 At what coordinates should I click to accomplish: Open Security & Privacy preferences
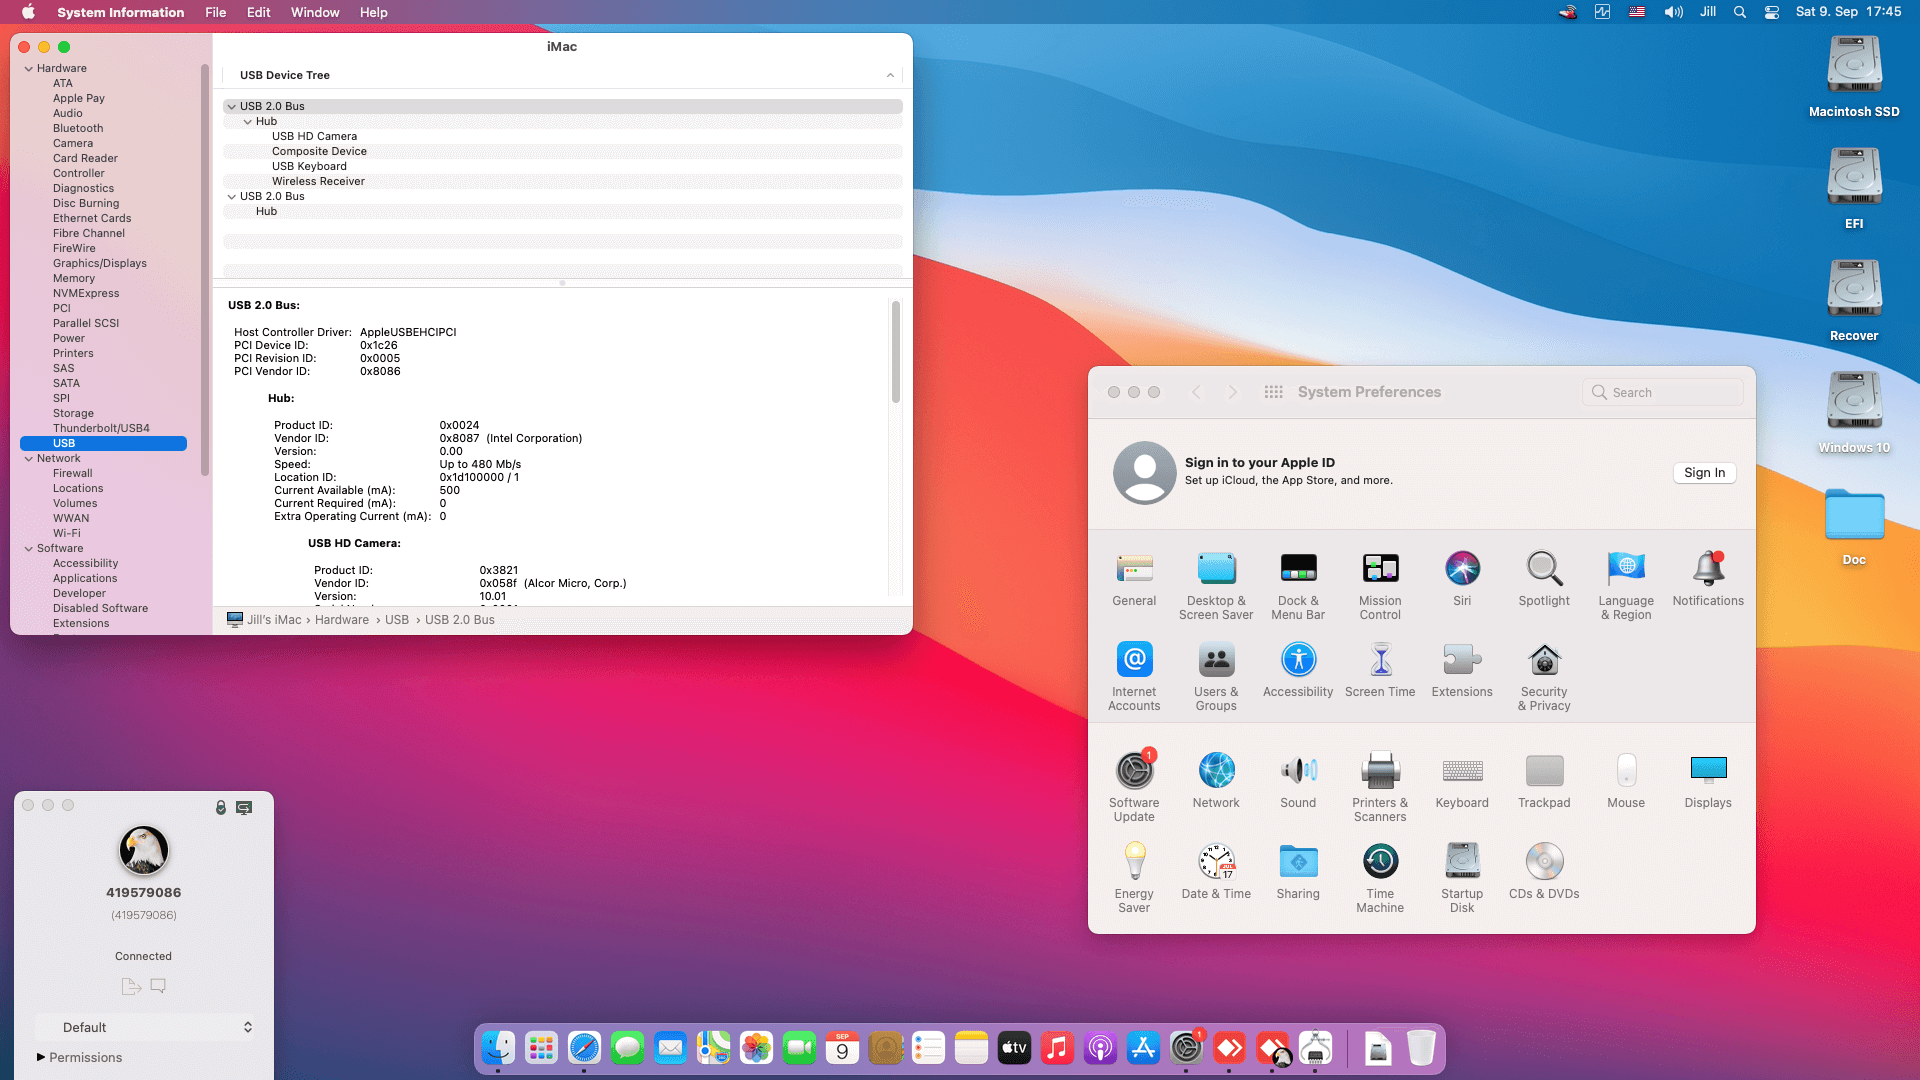pyautogui.click(x=1544, y=677)
